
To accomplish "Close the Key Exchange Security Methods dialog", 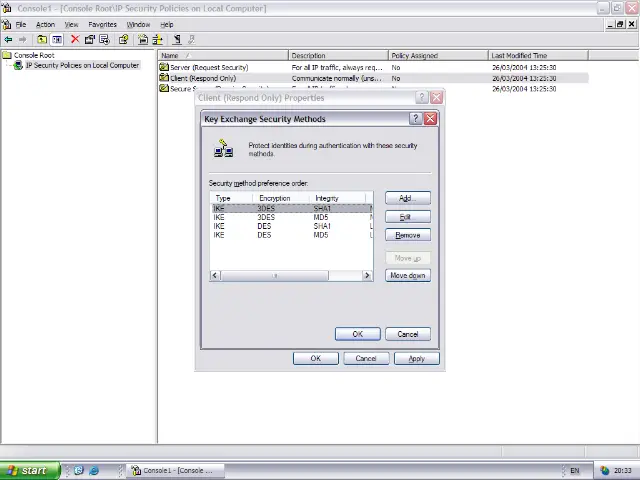I will click(x=430, y=119).
